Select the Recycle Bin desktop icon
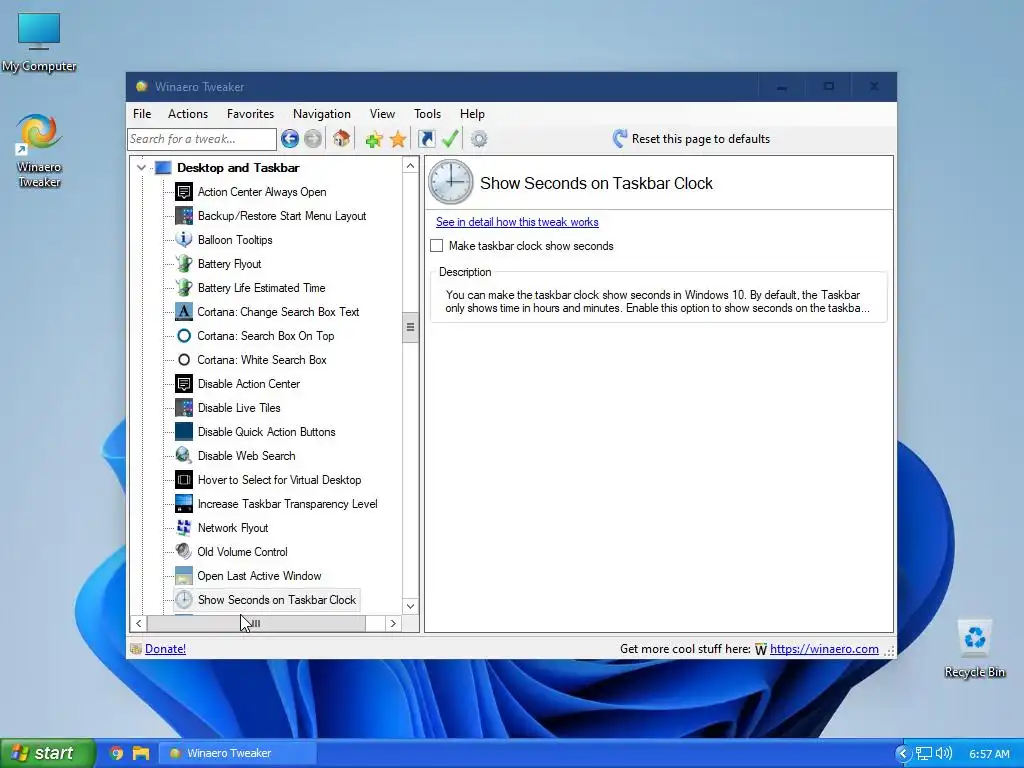This screenshot has height=768, width=1024. (974, 648)
